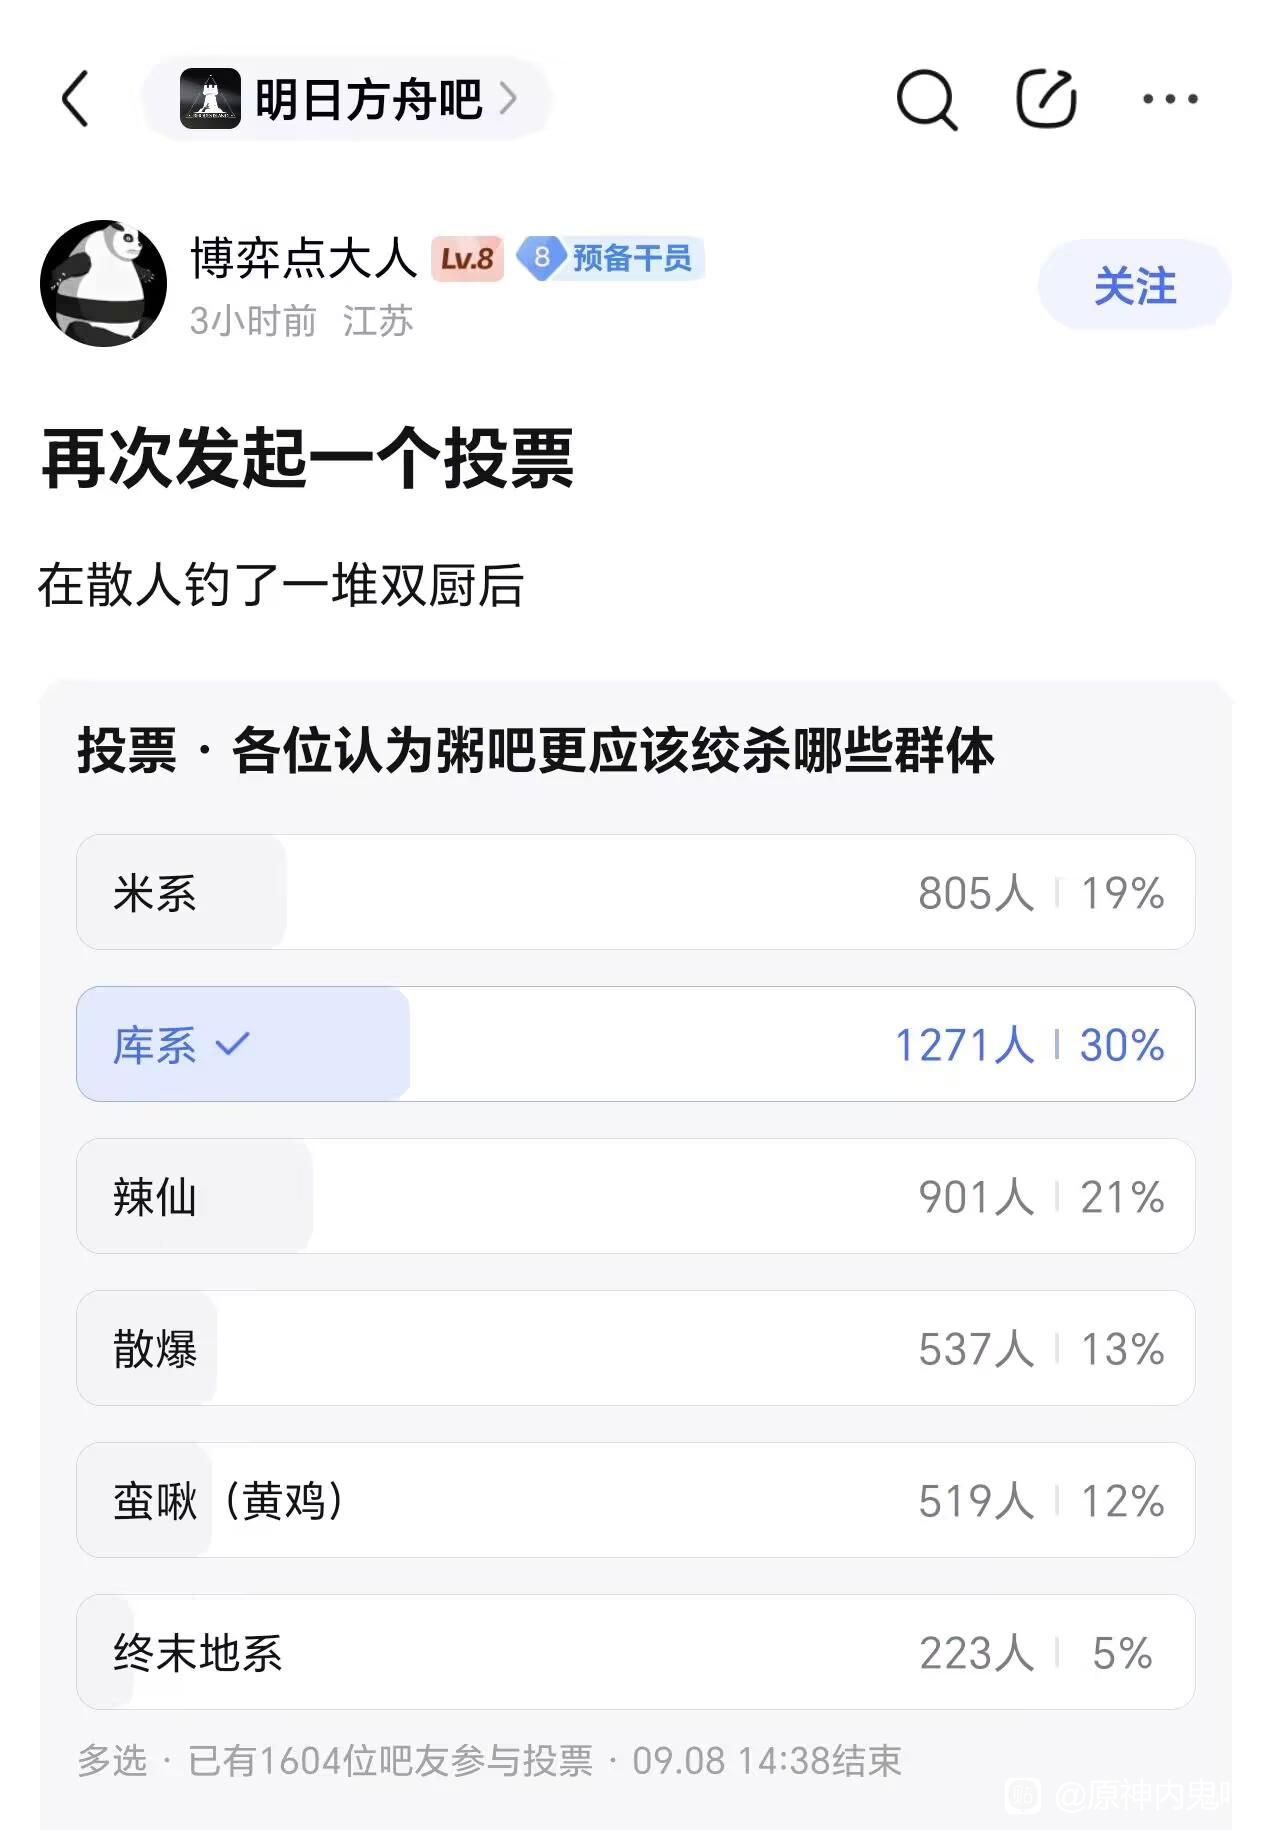1272x1830 pixels.
Task: Tap the share/edit icon in header
Action: tap(1046, 98)
